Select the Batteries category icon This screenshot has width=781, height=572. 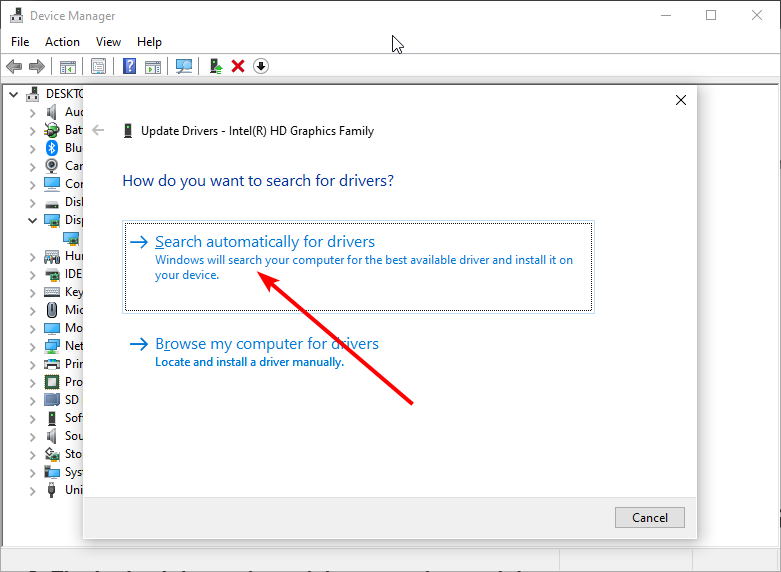point(52,130)
